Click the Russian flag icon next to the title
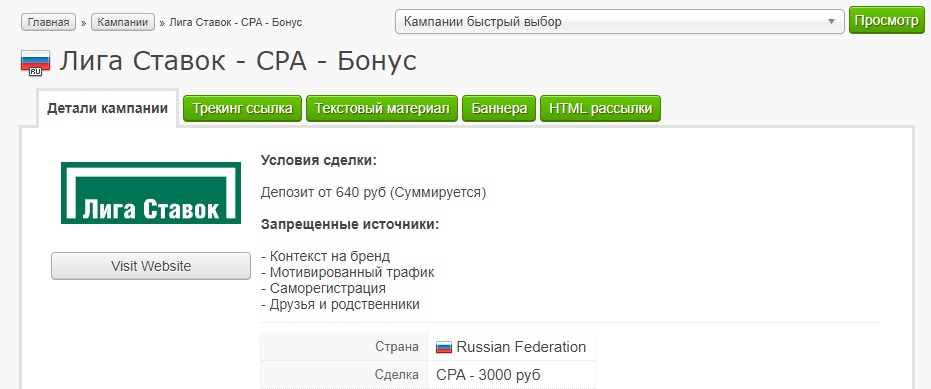This screenshot has height=389, width=931. click(35, 63)
